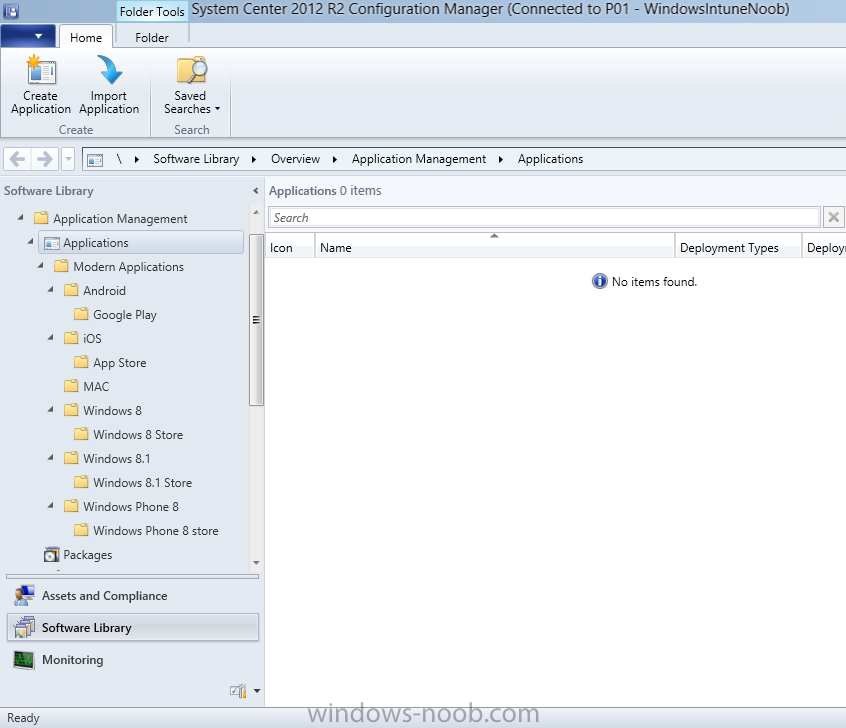Viewport: 846px width, 728px height.
Task: Select the Modern Applications folder
Action: (x=128, y=267)
